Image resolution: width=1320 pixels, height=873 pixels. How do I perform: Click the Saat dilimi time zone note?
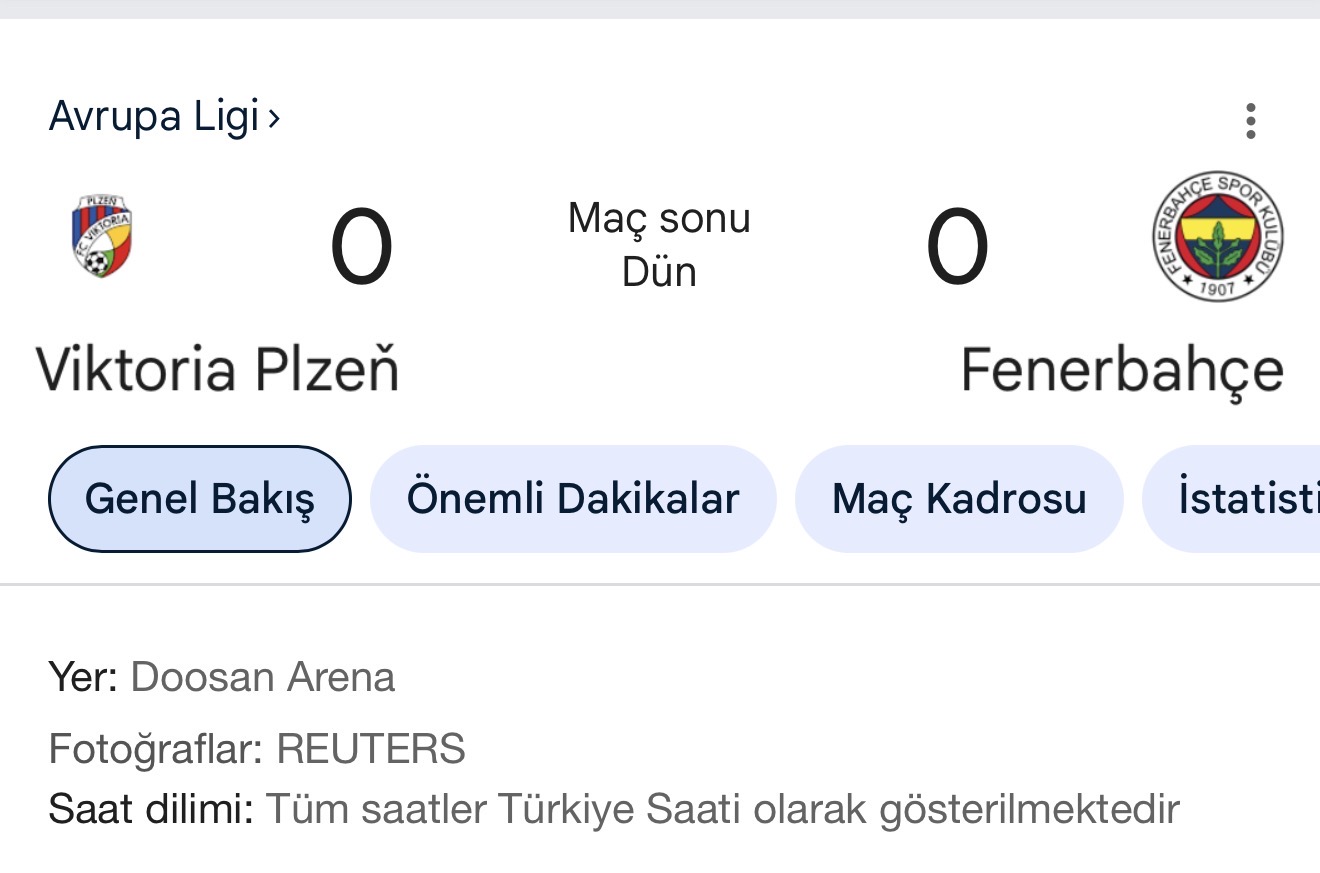pos(613,809)
